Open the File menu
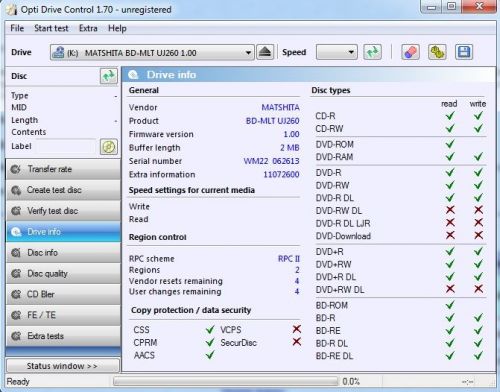This screenshot has width=500, height=392. pos(17,28)
